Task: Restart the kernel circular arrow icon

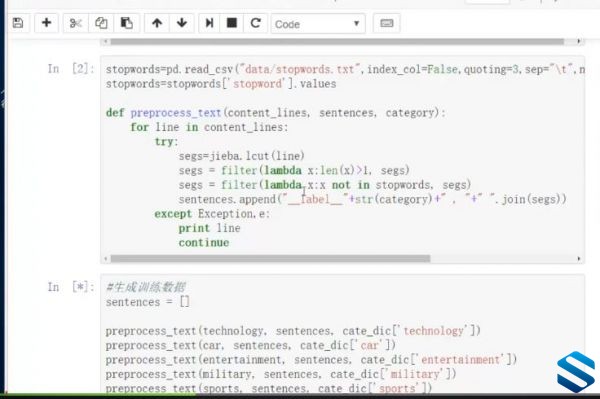Action: point(255,23)
